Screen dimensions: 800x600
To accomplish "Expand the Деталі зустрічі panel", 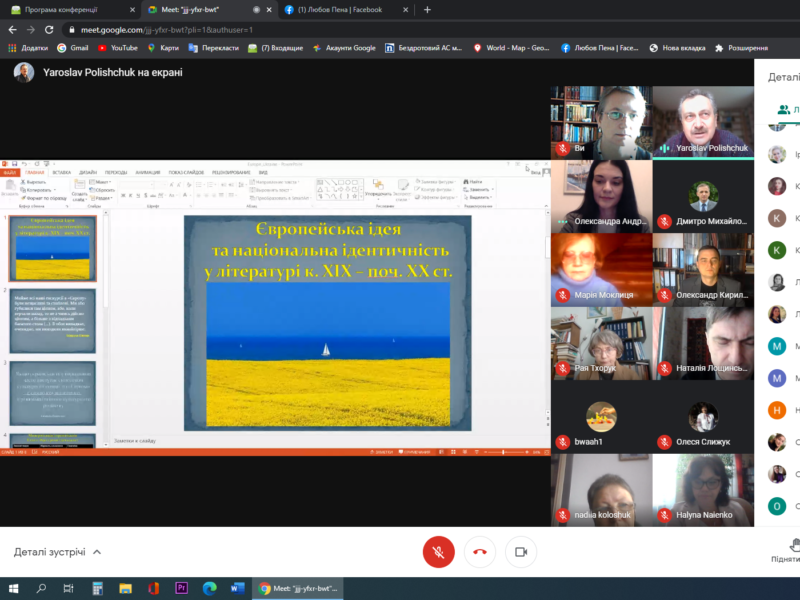I will 58,552.
